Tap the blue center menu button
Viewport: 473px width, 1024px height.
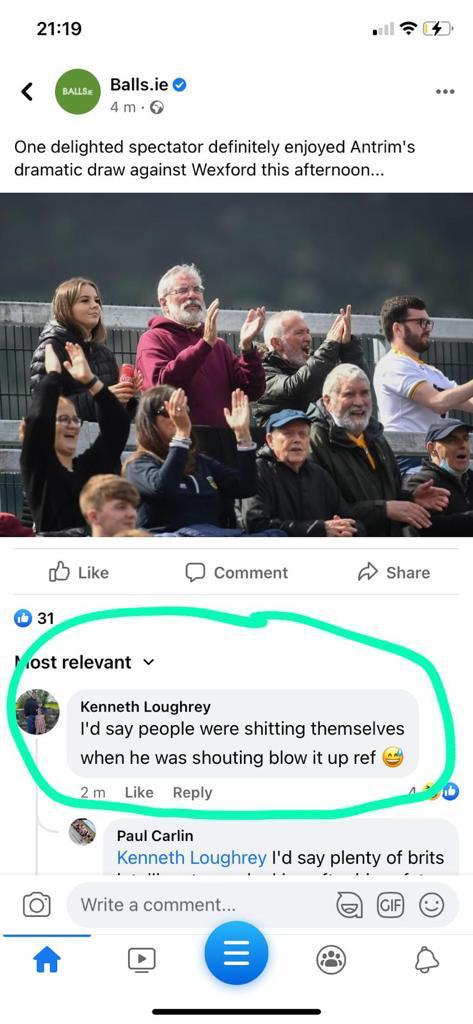pos(236,953)
